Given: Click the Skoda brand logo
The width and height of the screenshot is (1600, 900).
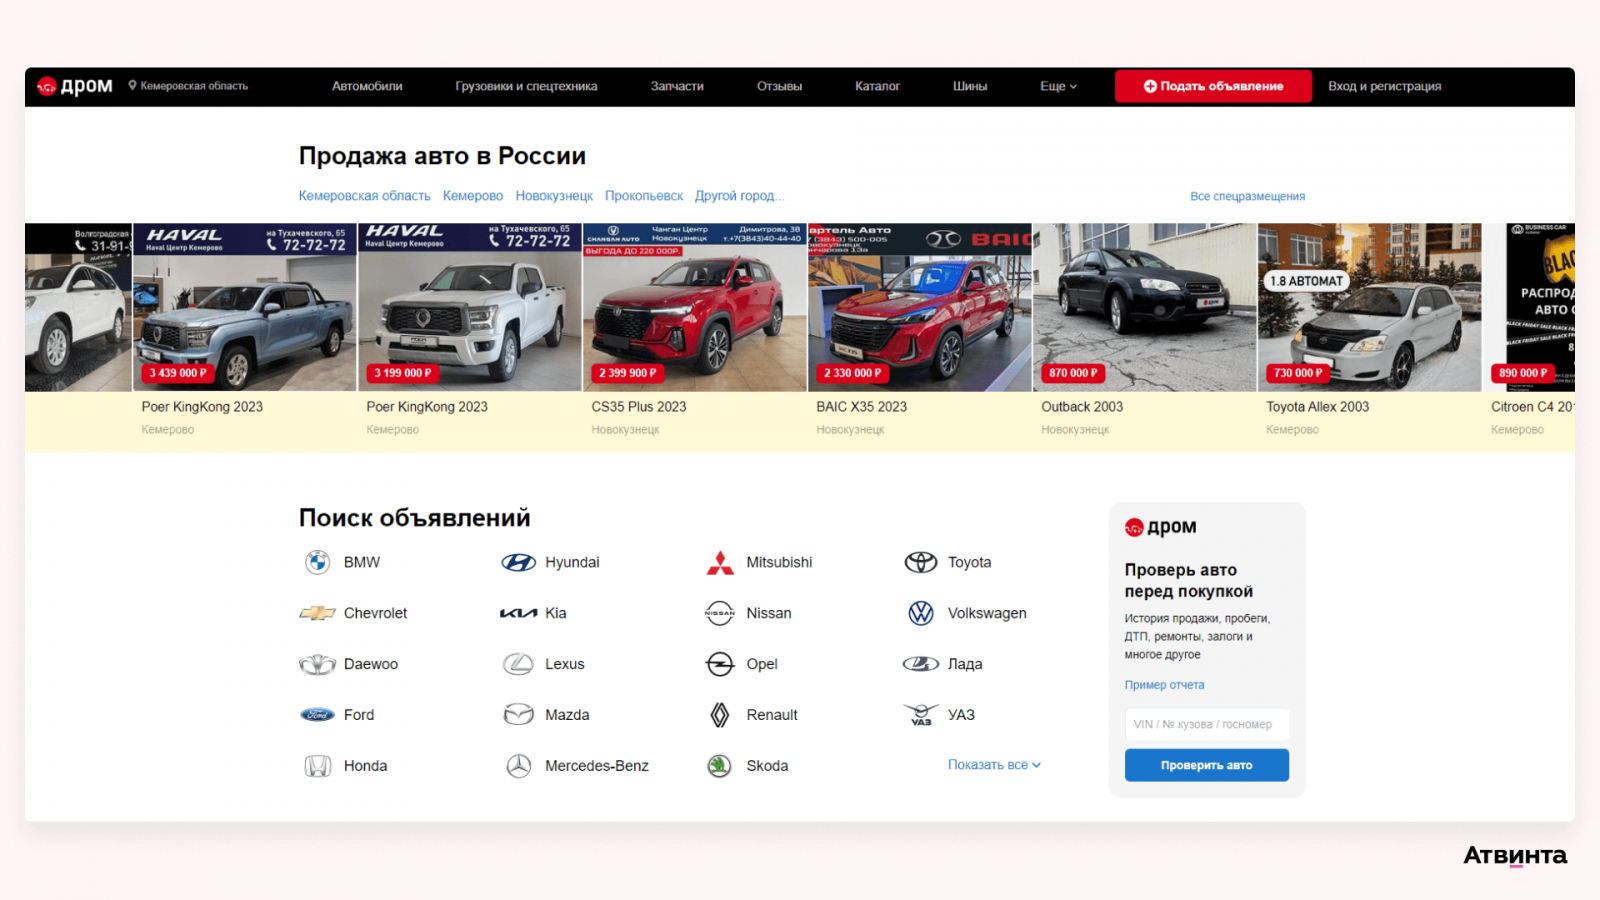Looking at the screenshot, I should [720, 766].
